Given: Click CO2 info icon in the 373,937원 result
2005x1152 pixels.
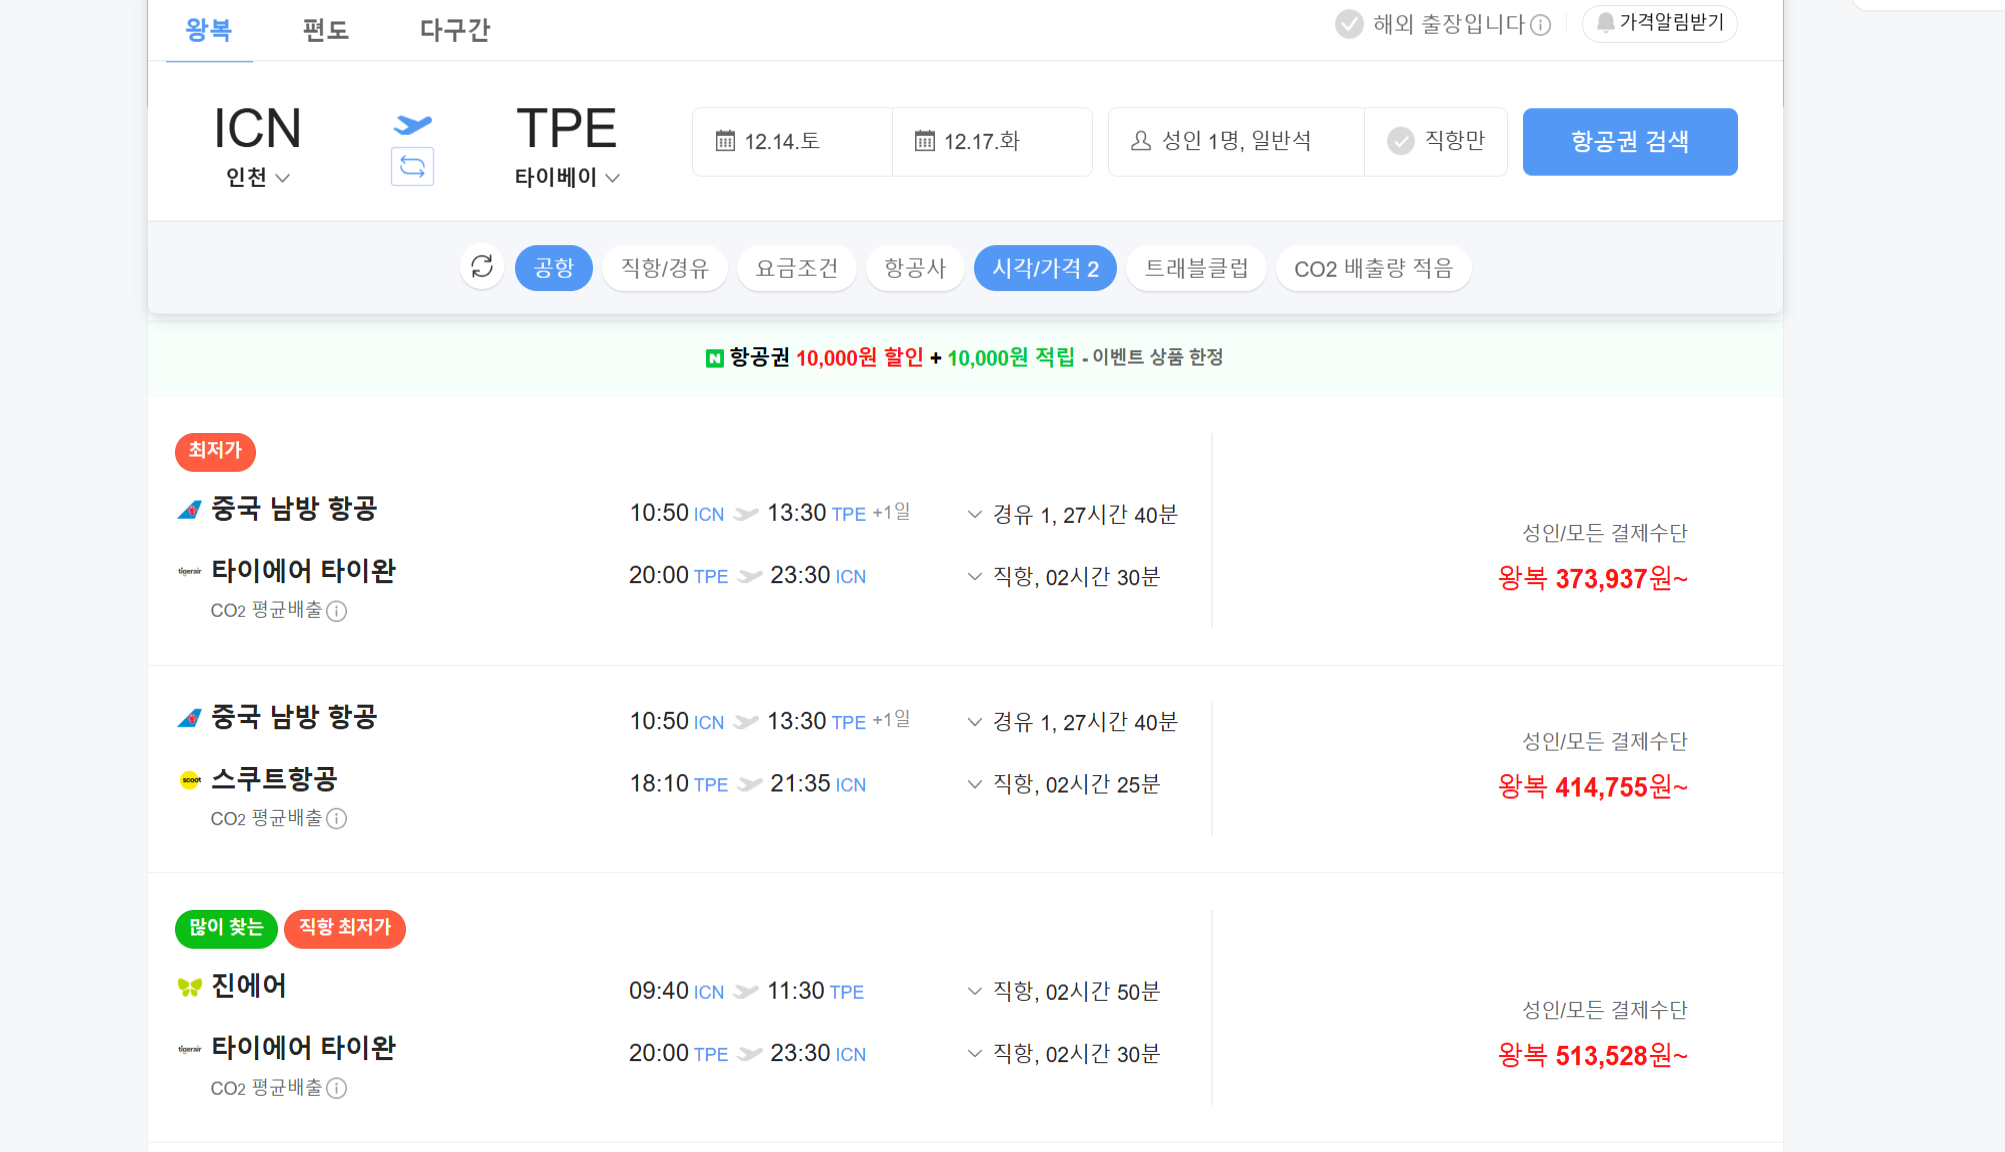Looking at the screenshot, I should 337,611.
